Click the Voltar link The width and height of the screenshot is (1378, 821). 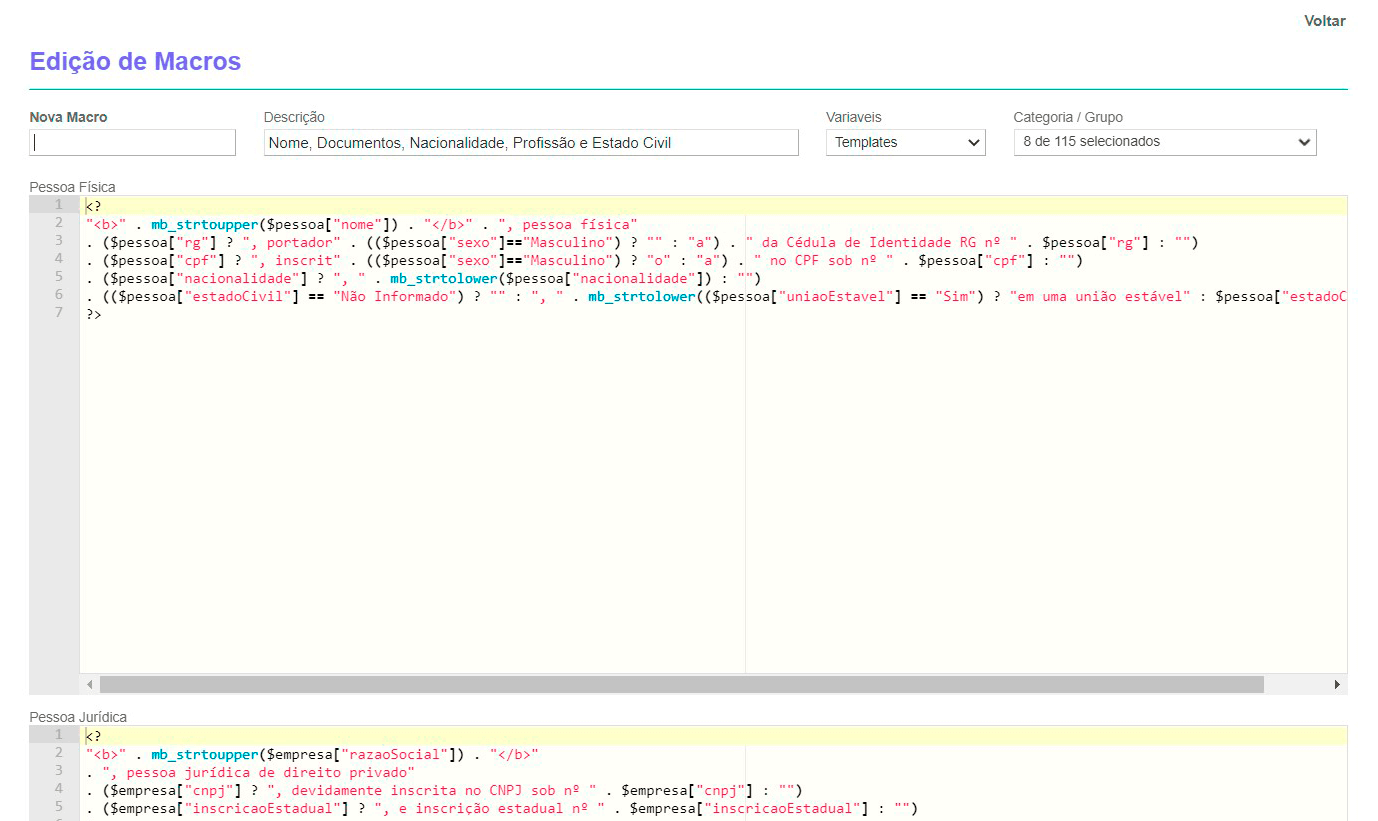pyautogui.click(x=1324, y=21)
